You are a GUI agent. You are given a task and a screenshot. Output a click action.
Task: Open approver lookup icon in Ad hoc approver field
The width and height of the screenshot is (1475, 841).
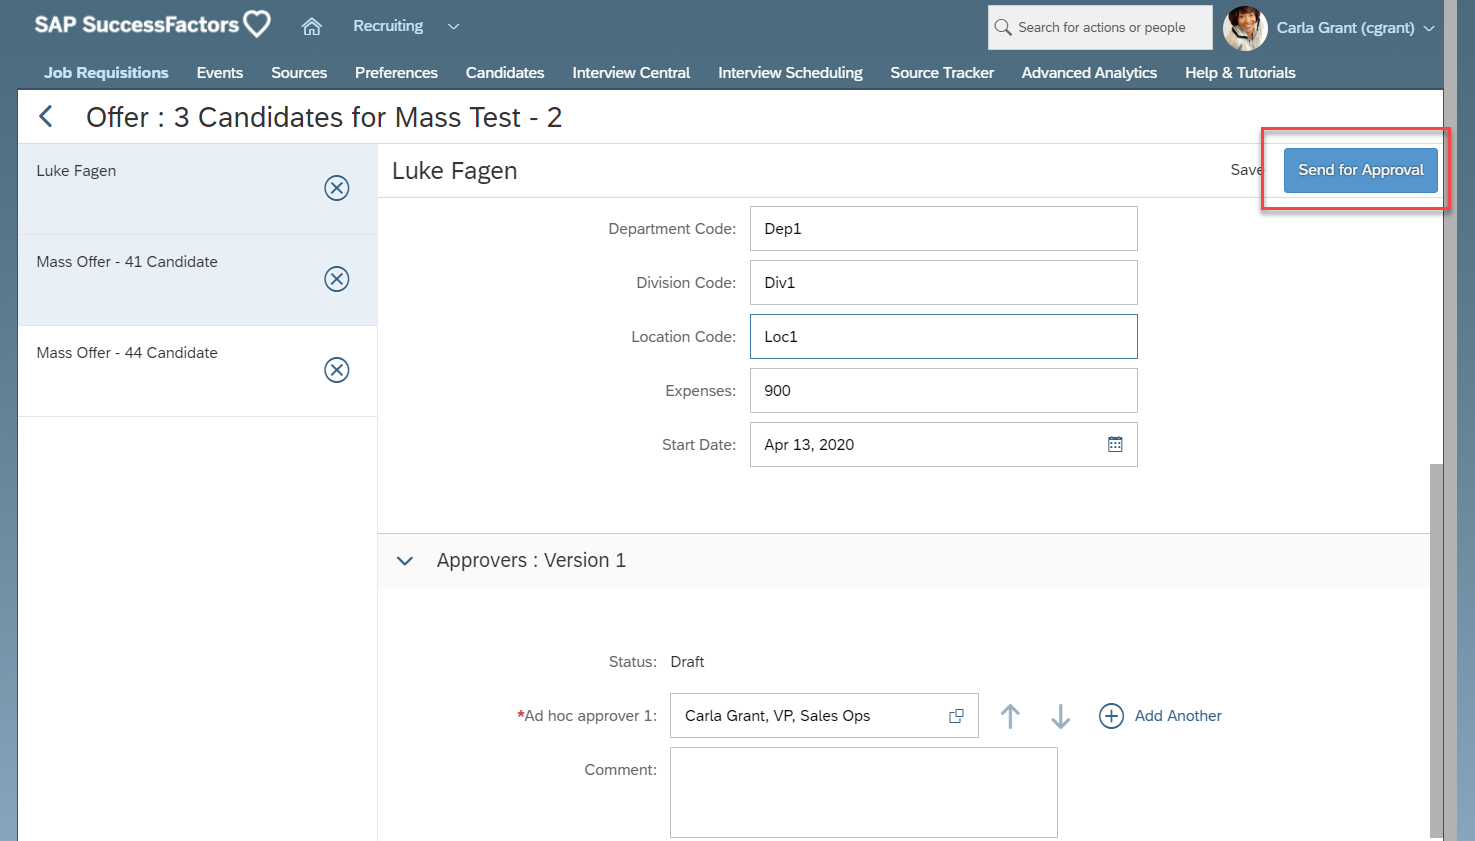[x=956, y=716]
